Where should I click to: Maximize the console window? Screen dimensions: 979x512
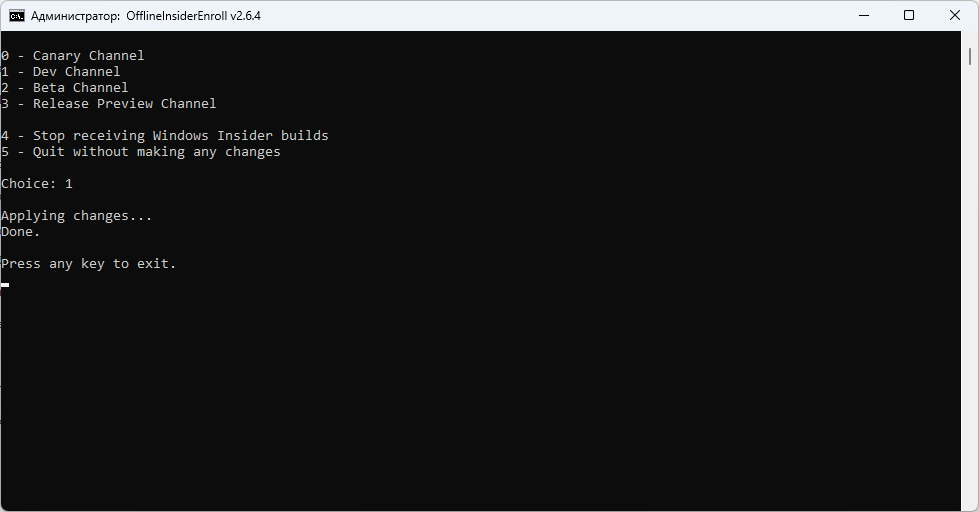pyautogui.click(x=909, y=16)
